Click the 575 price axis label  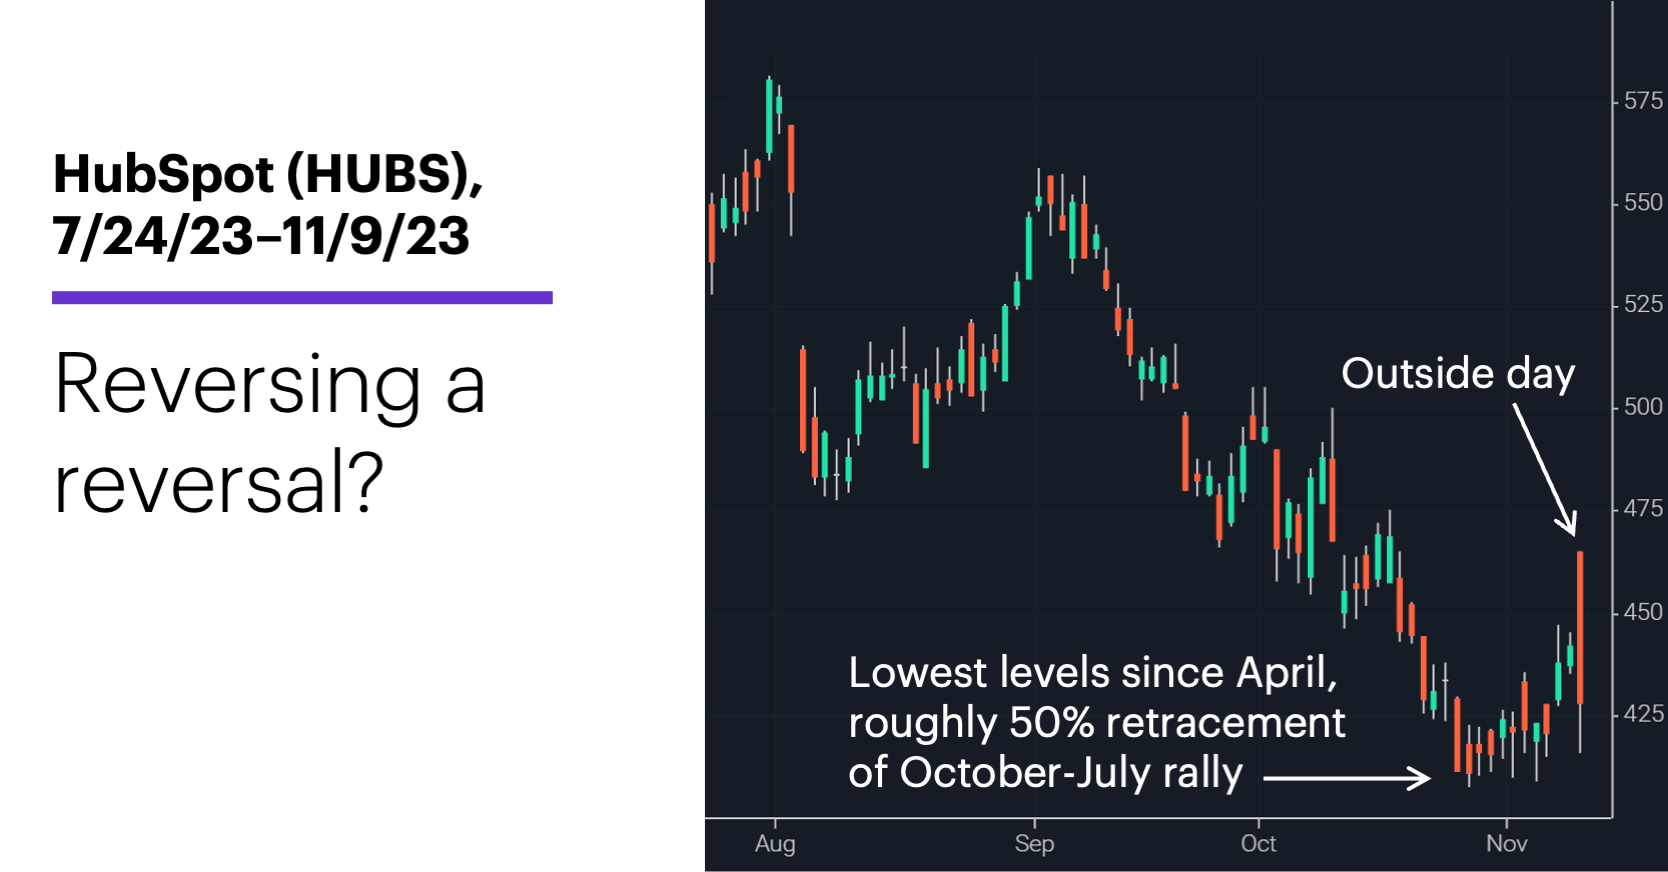[x=1643, y=101]
